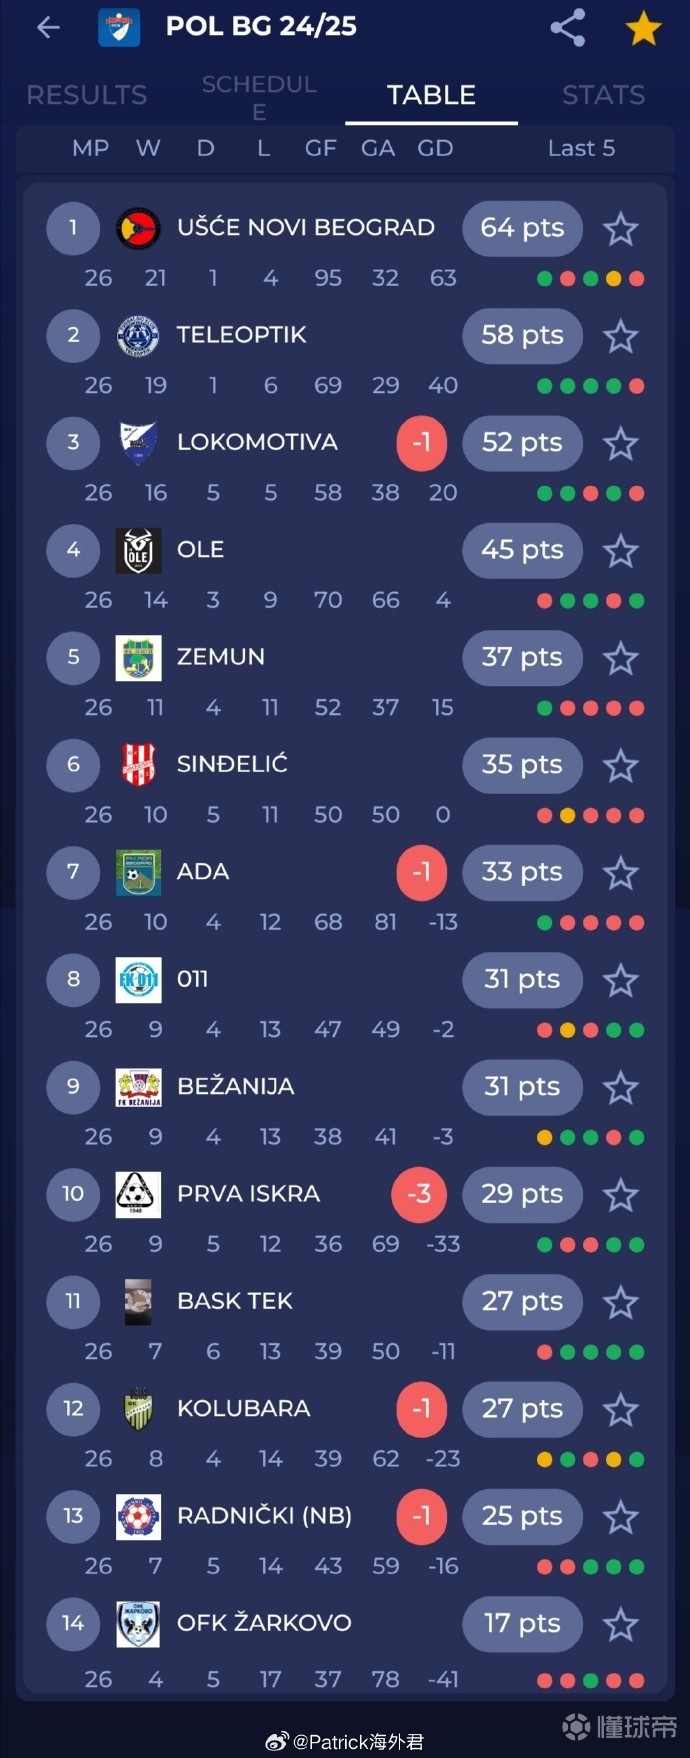This screenshot has height=1758, width=690.
Task: Open the share icon
Action: (x=568, y=28)
